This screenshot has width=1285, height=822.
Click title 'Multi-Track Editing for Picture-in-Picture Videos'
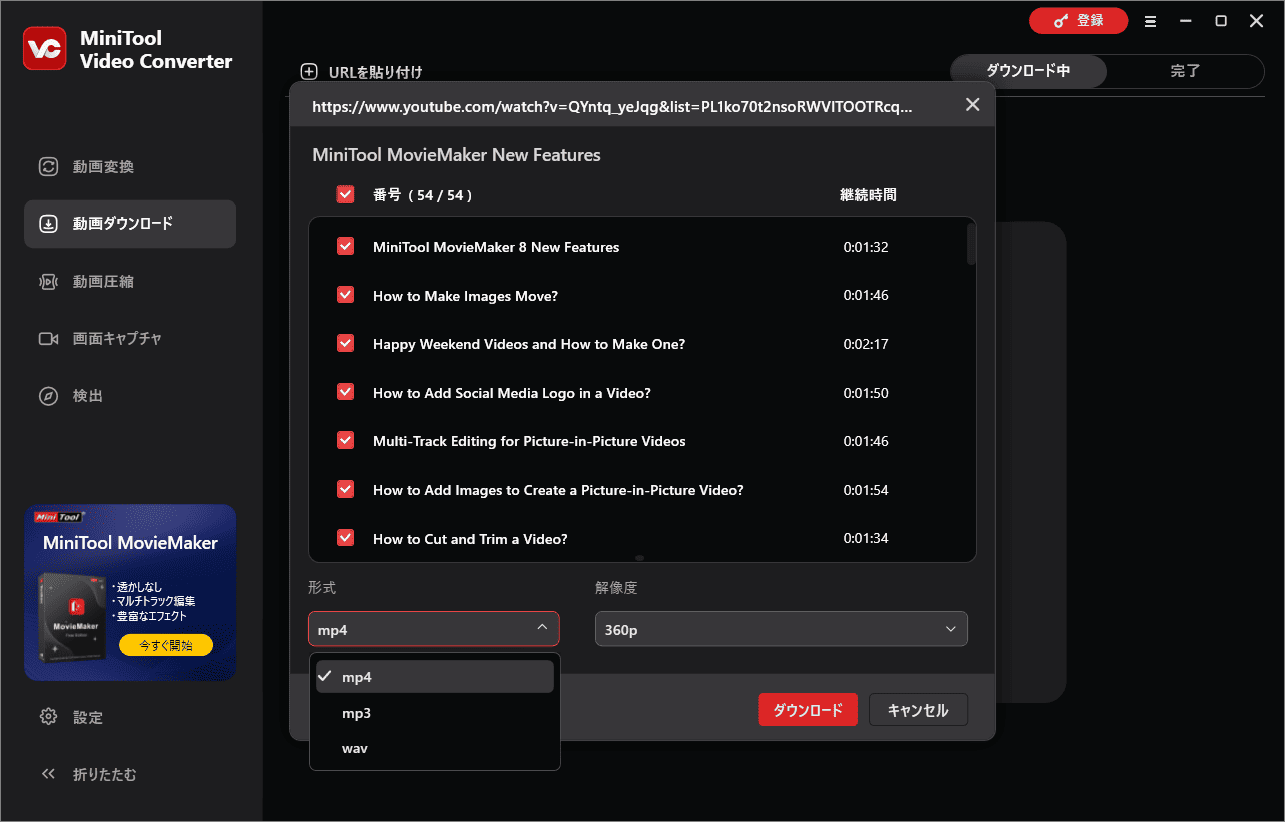(529, 441)
